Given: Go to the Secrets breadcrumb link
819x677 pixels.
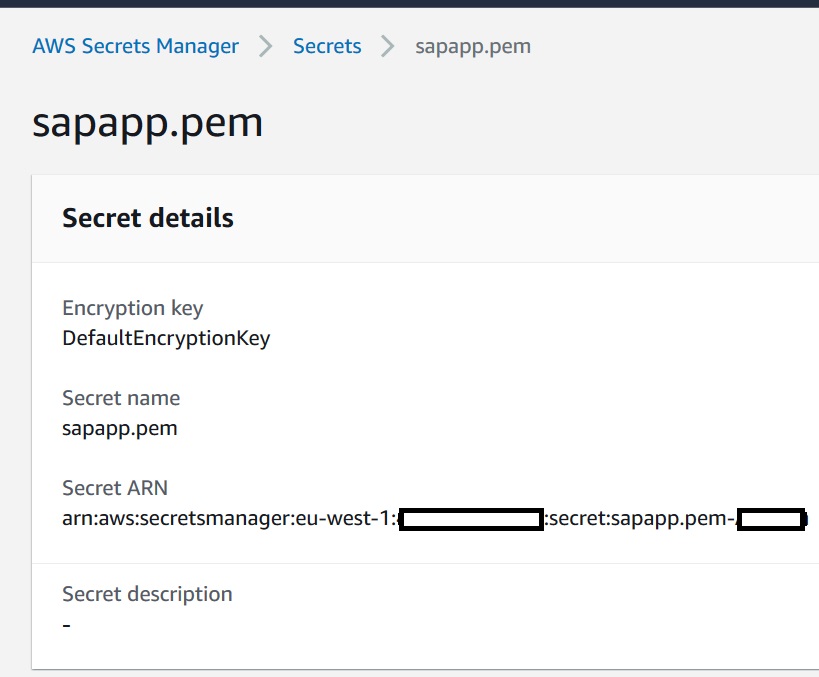Looking at the screenshot, I should tap(327, 46).
